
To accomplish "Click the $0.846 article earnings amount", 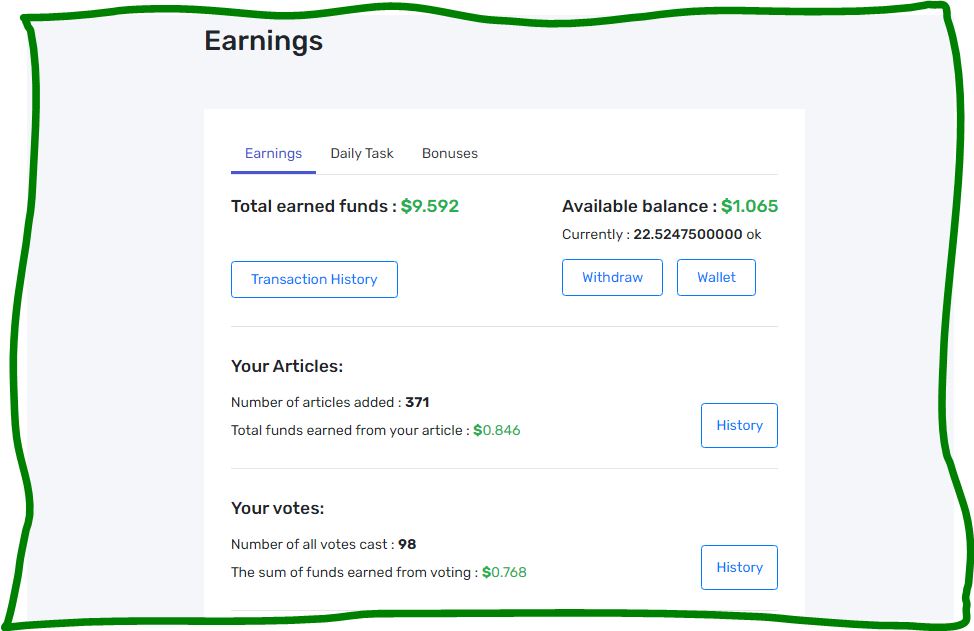I will click(497, 430).
